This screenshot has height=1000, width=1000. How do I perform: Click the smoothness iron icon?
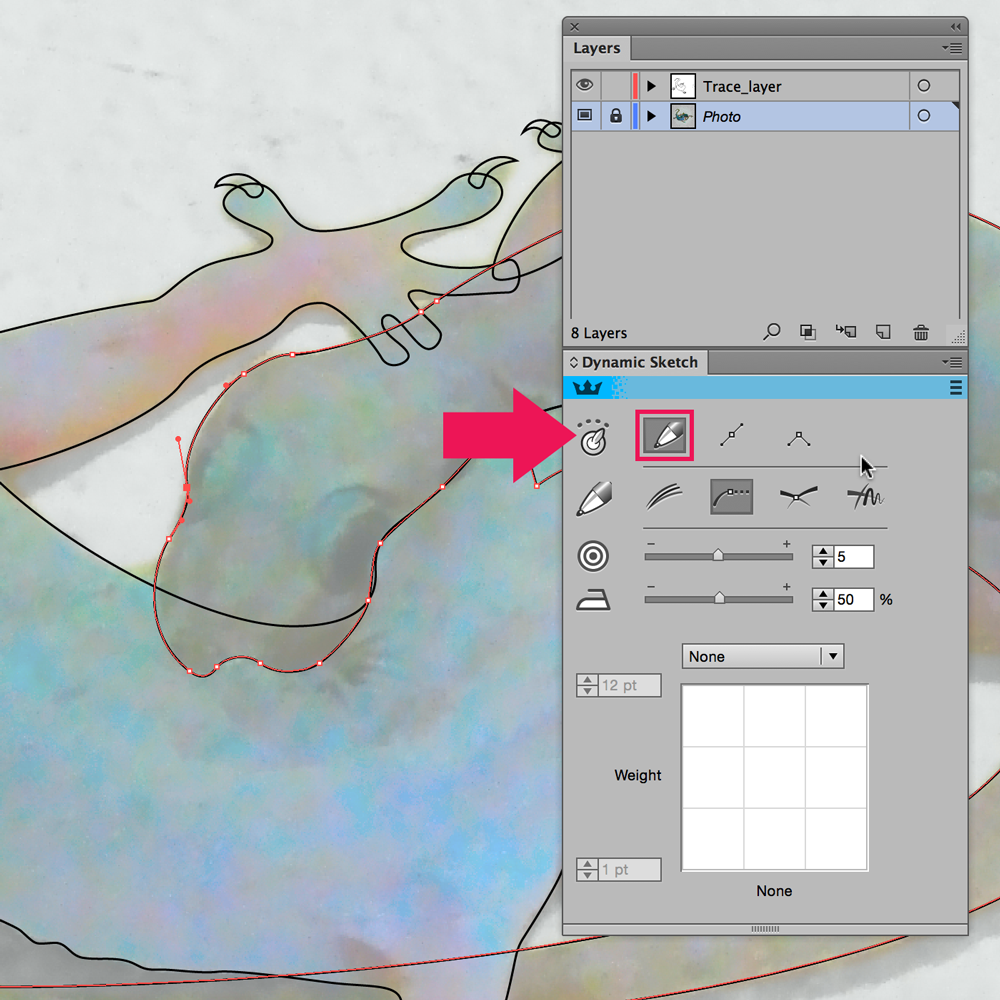pos(593,599)
